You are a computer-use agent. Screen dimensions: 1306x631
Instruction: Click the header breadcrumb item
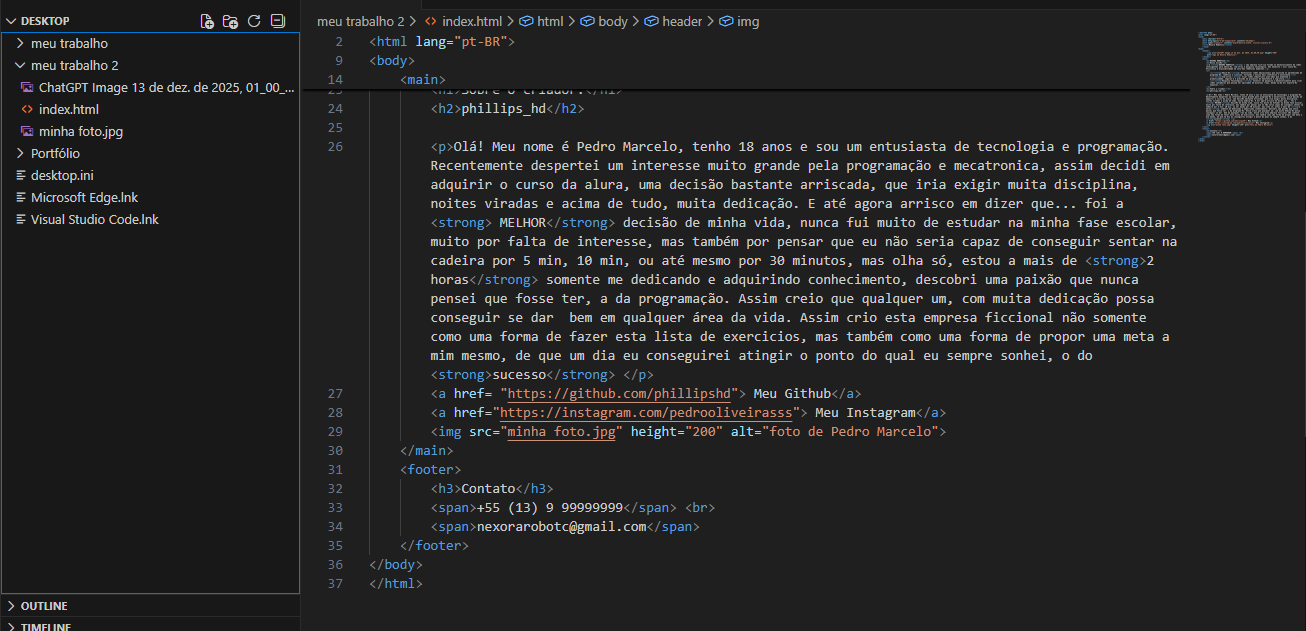(682, 21)
